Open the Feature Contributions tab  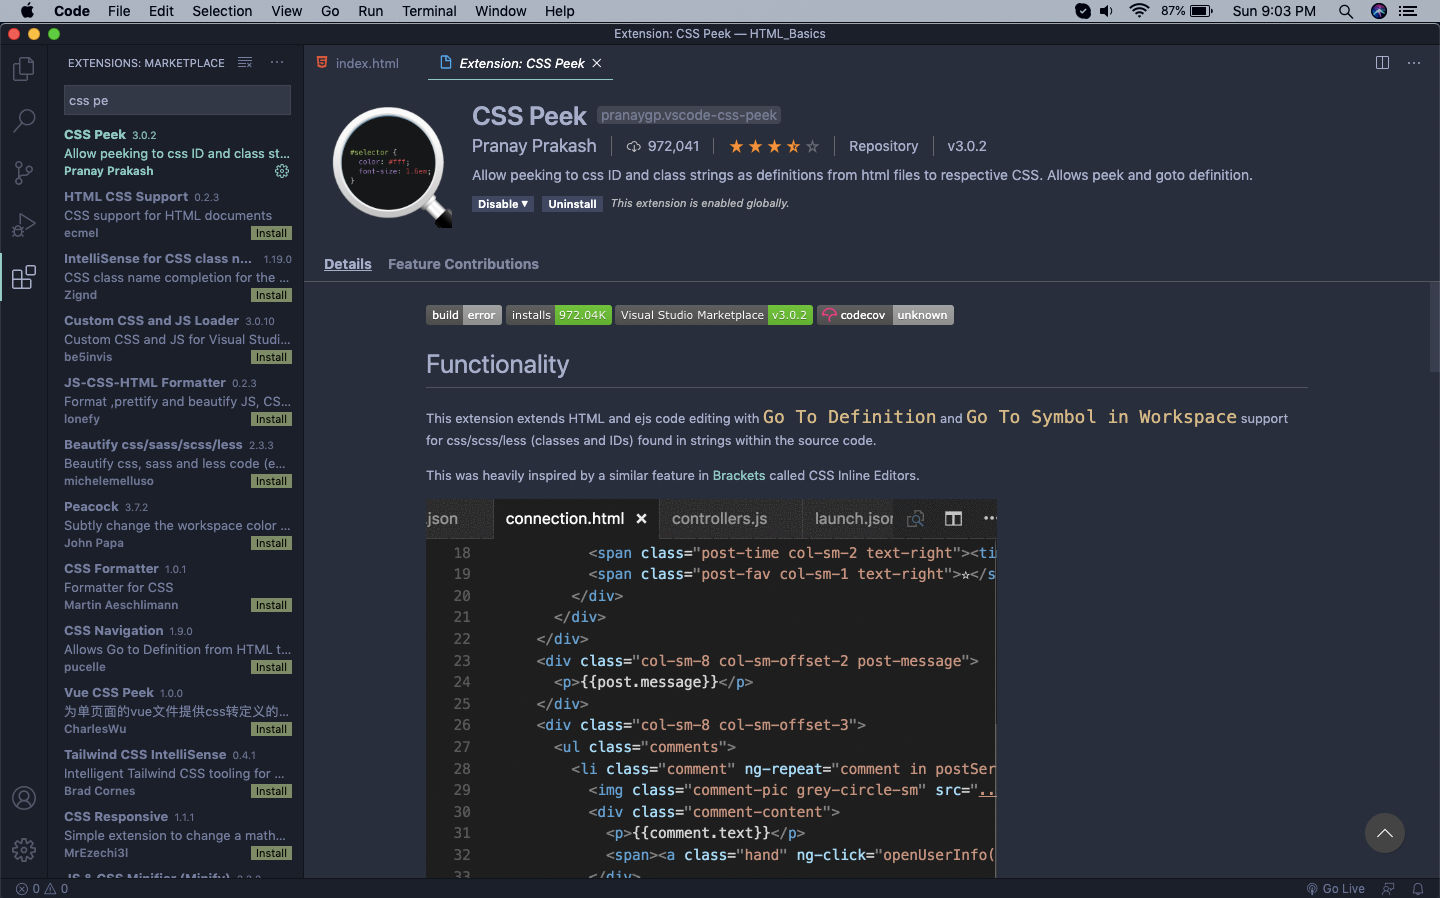pos(463,264)
